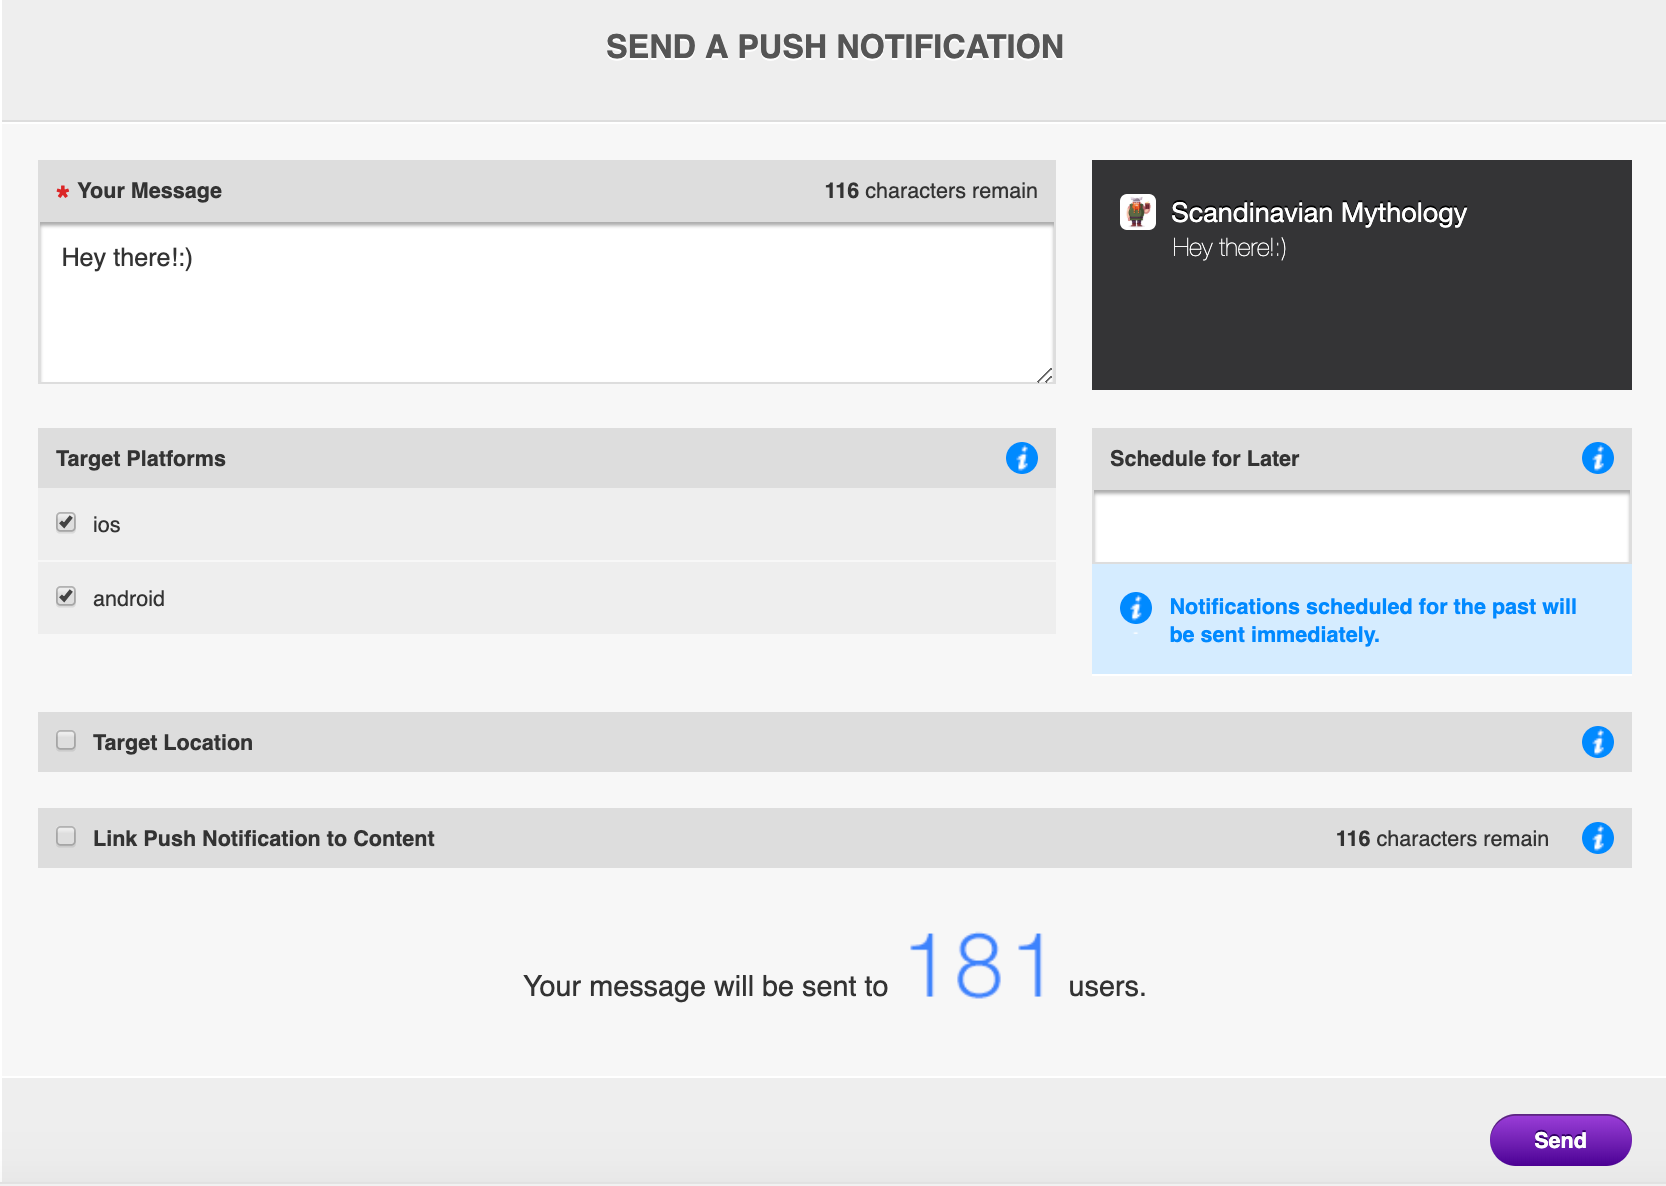The height and width of the screenshot is (1186, 1666).
Task: Click the android platform label
Action: (128, 599)
